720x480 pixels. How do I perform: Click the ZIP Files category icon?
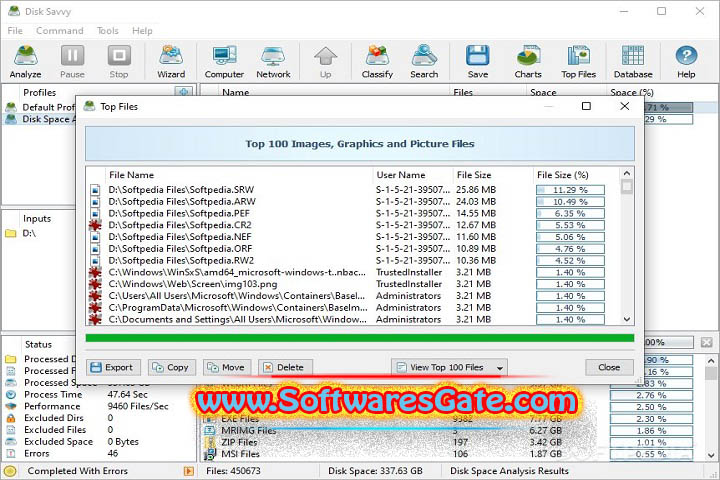tap(210, 442)
